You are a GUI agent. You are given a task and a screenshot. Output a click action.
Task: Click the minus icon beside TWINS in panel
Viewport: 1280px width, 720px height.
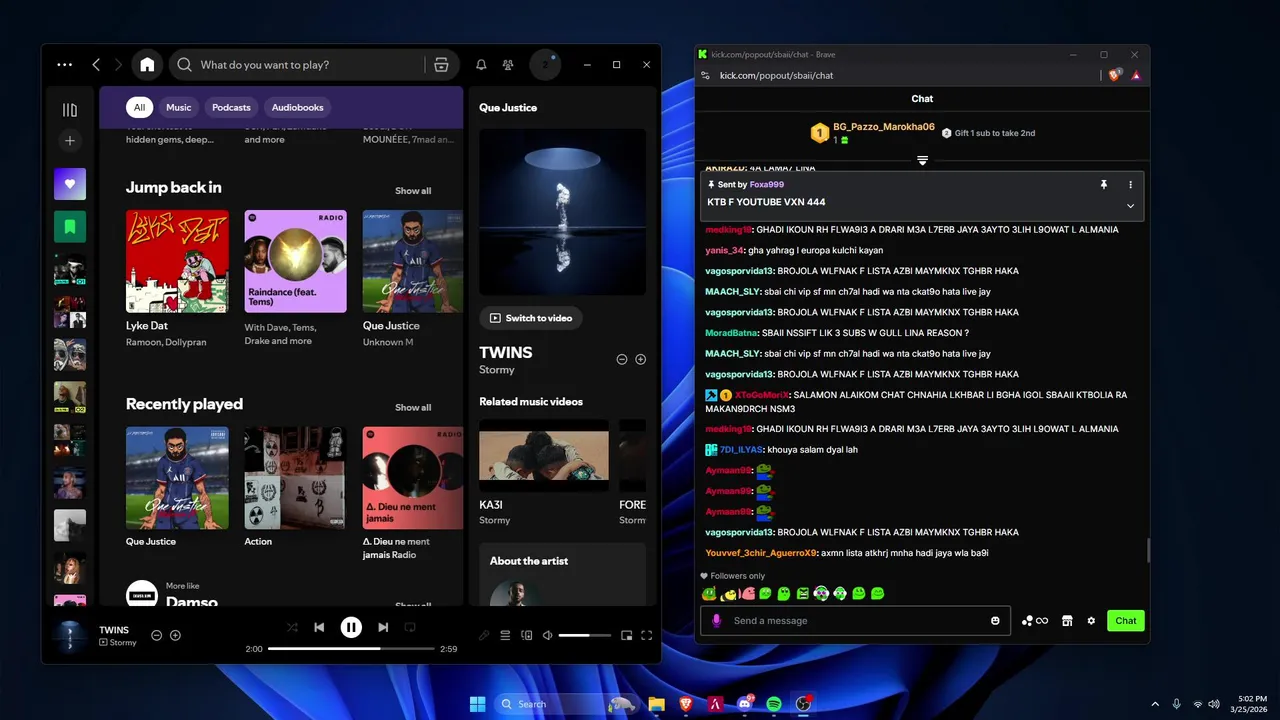(x=622, y=359)
